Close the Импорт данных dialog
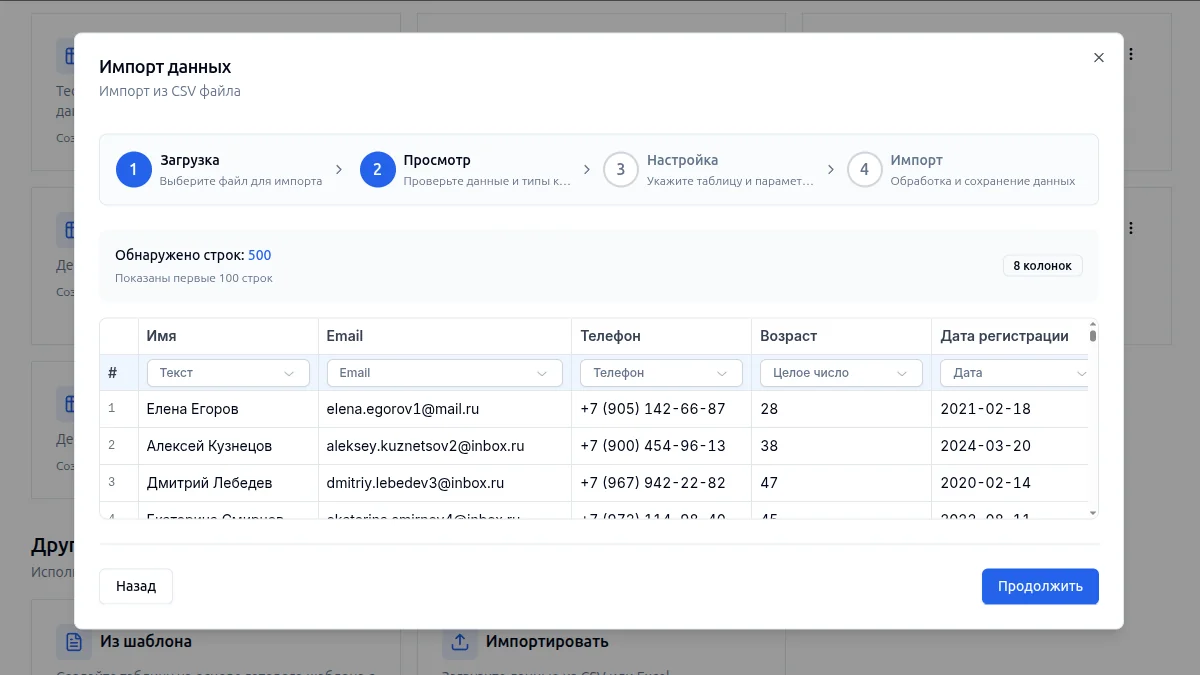Viewport: 1200px width, 675px height. click(x=1098, y=58)
